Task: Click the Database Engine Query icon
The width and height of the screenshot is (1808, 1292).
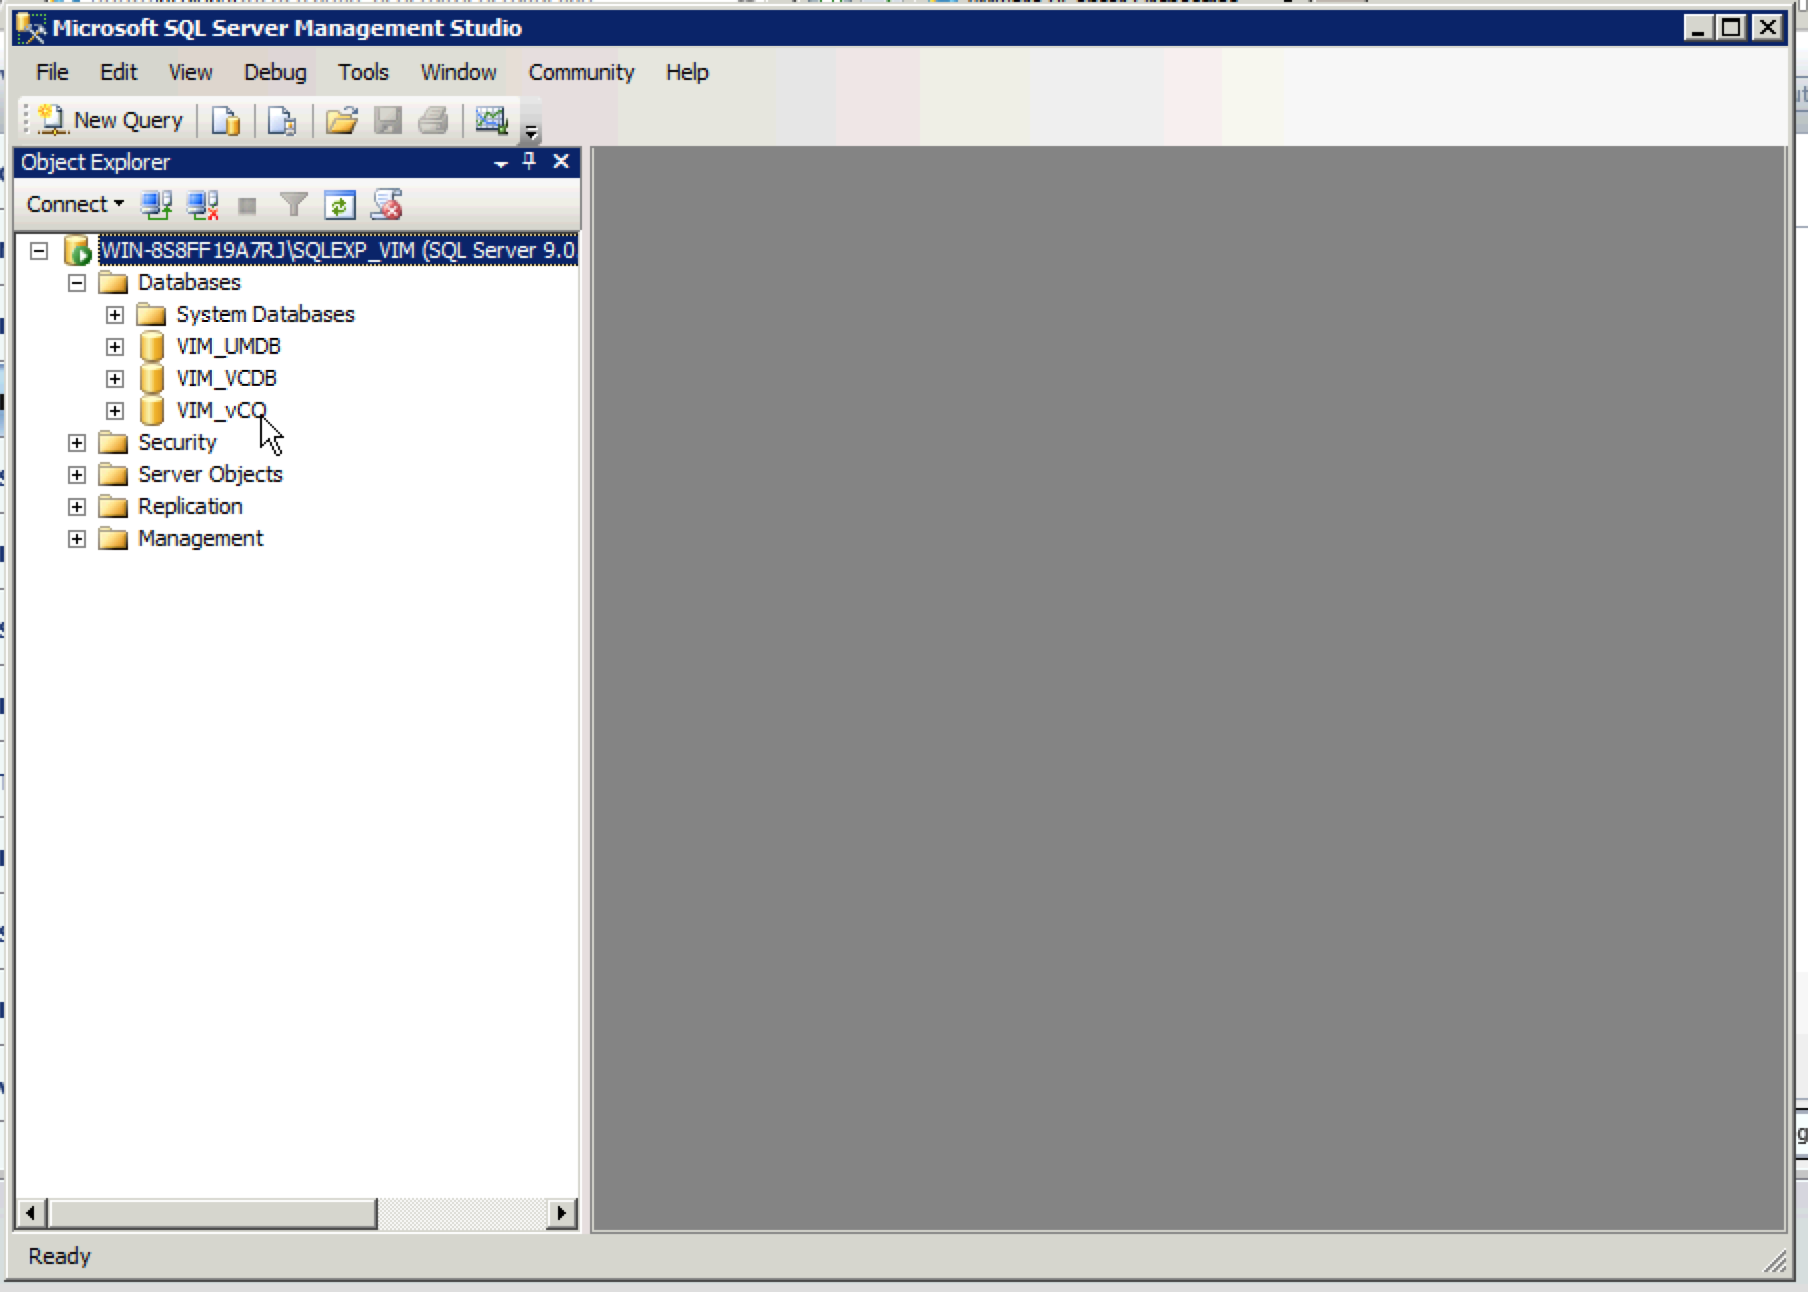Action: 226,121
